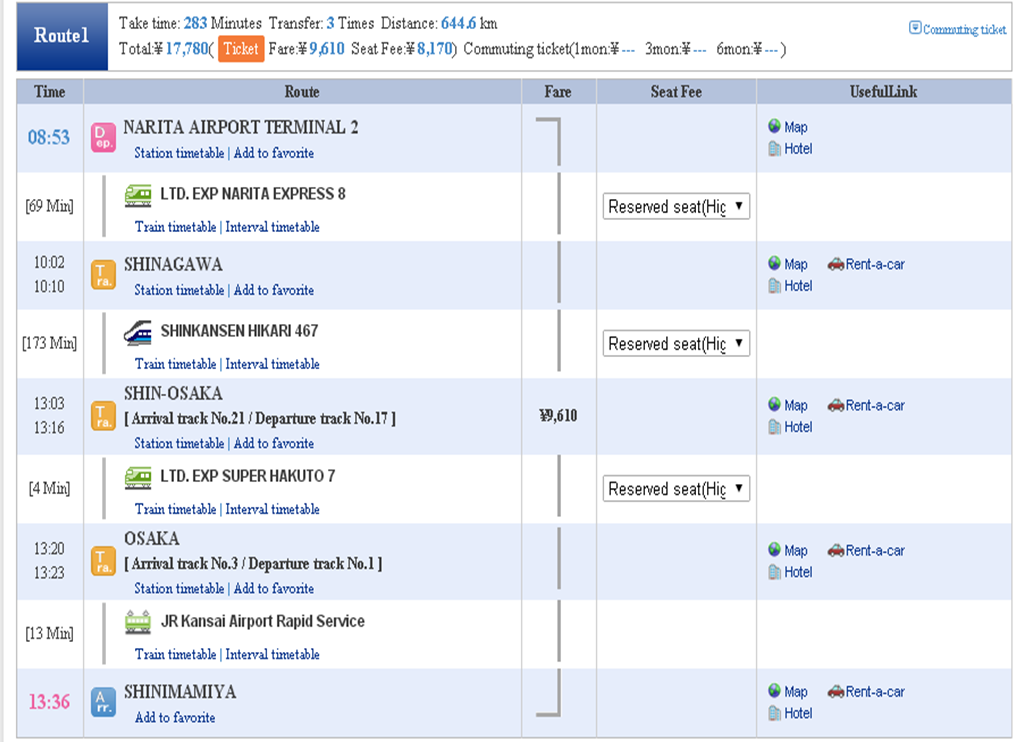Click the globe Map icon in Shinimamiya row
This screenshot has height=742, width=1021.
[x=774, y=691]
